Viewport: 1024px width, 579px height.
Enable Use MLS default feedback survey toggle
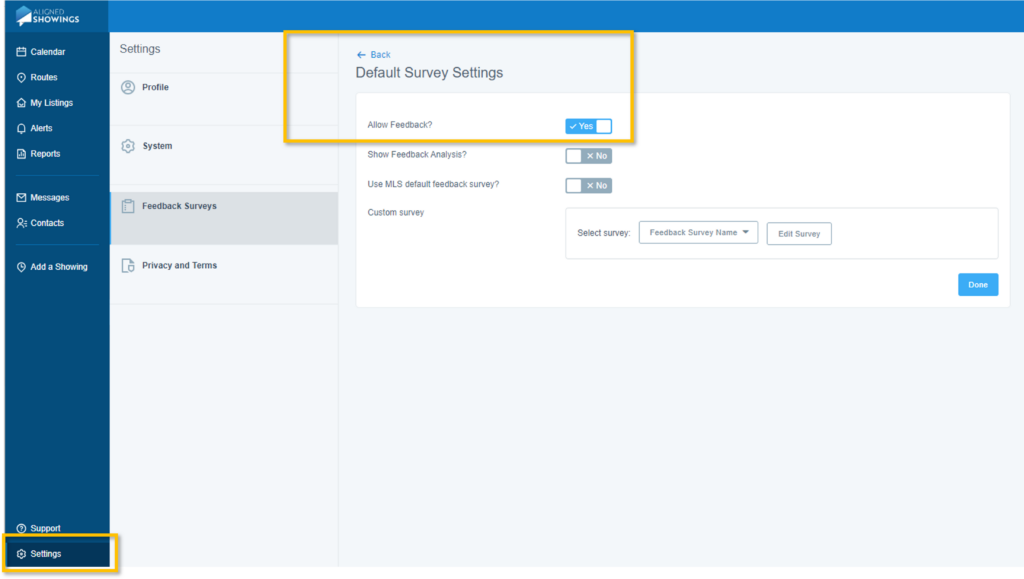click(x=588, y=185)
